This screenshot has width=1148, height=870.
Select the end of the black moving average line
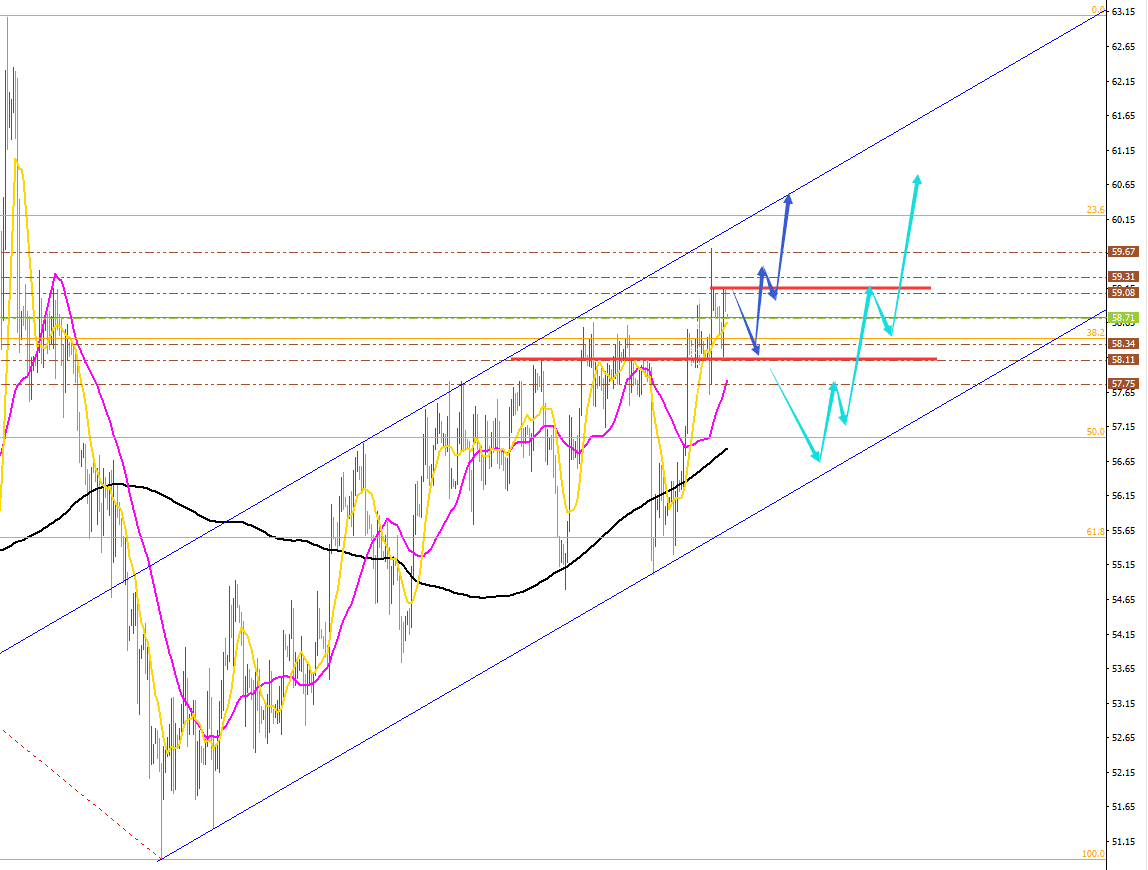(726, 449)
